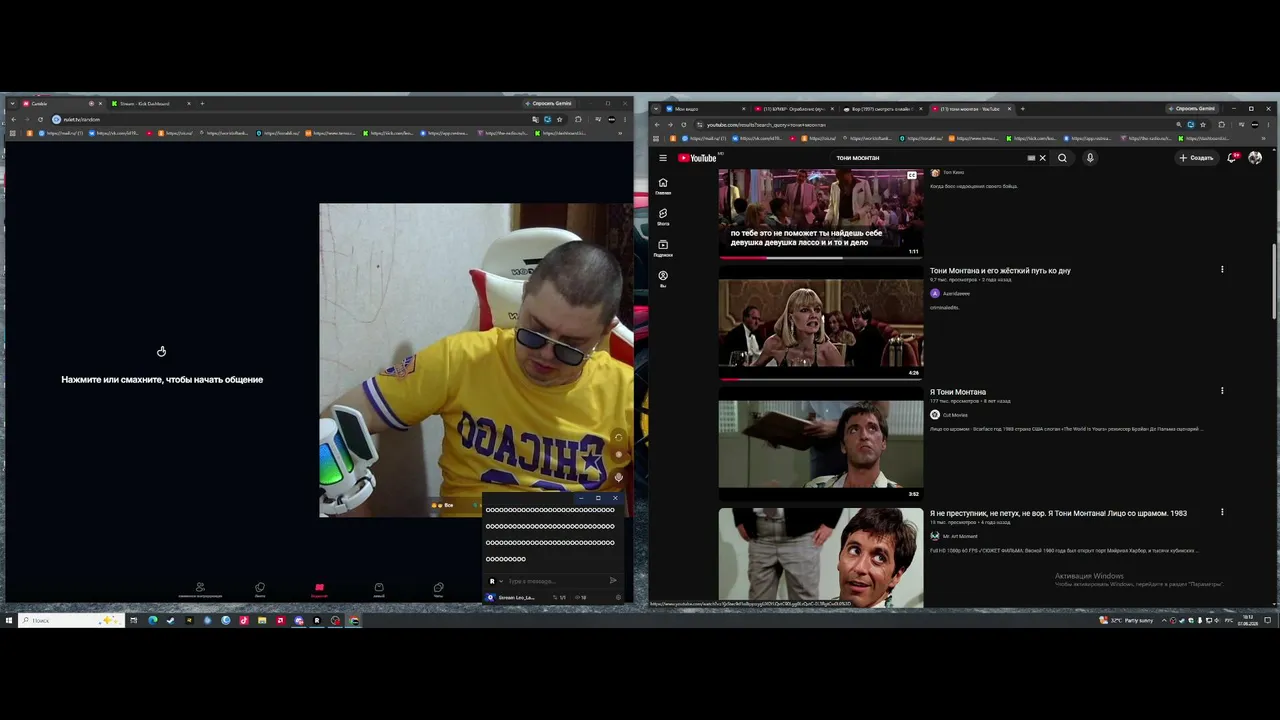Open video 'Я не преступник, не петух, не вор'
Image resolution: width=1280 pixels, height=720 pixels.
[1058, 513]
